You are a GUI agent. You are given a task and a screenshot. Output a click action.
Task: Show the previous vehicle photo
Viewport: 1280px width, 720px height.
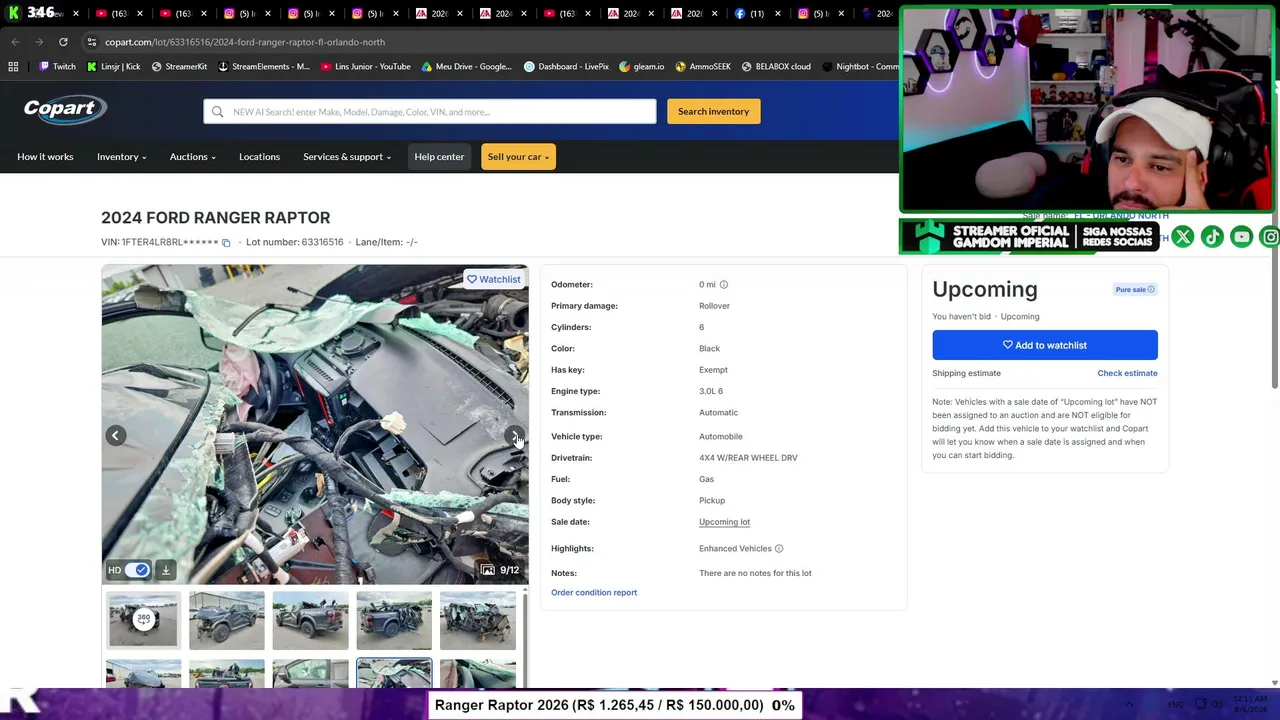[x=116, y=435]
